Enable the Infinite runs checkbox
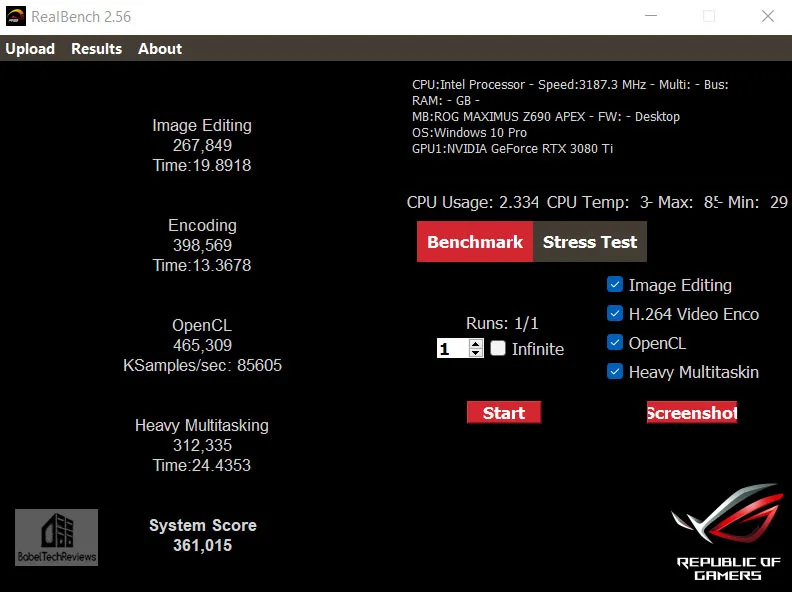The image size is (792, 592). (498, 348)
